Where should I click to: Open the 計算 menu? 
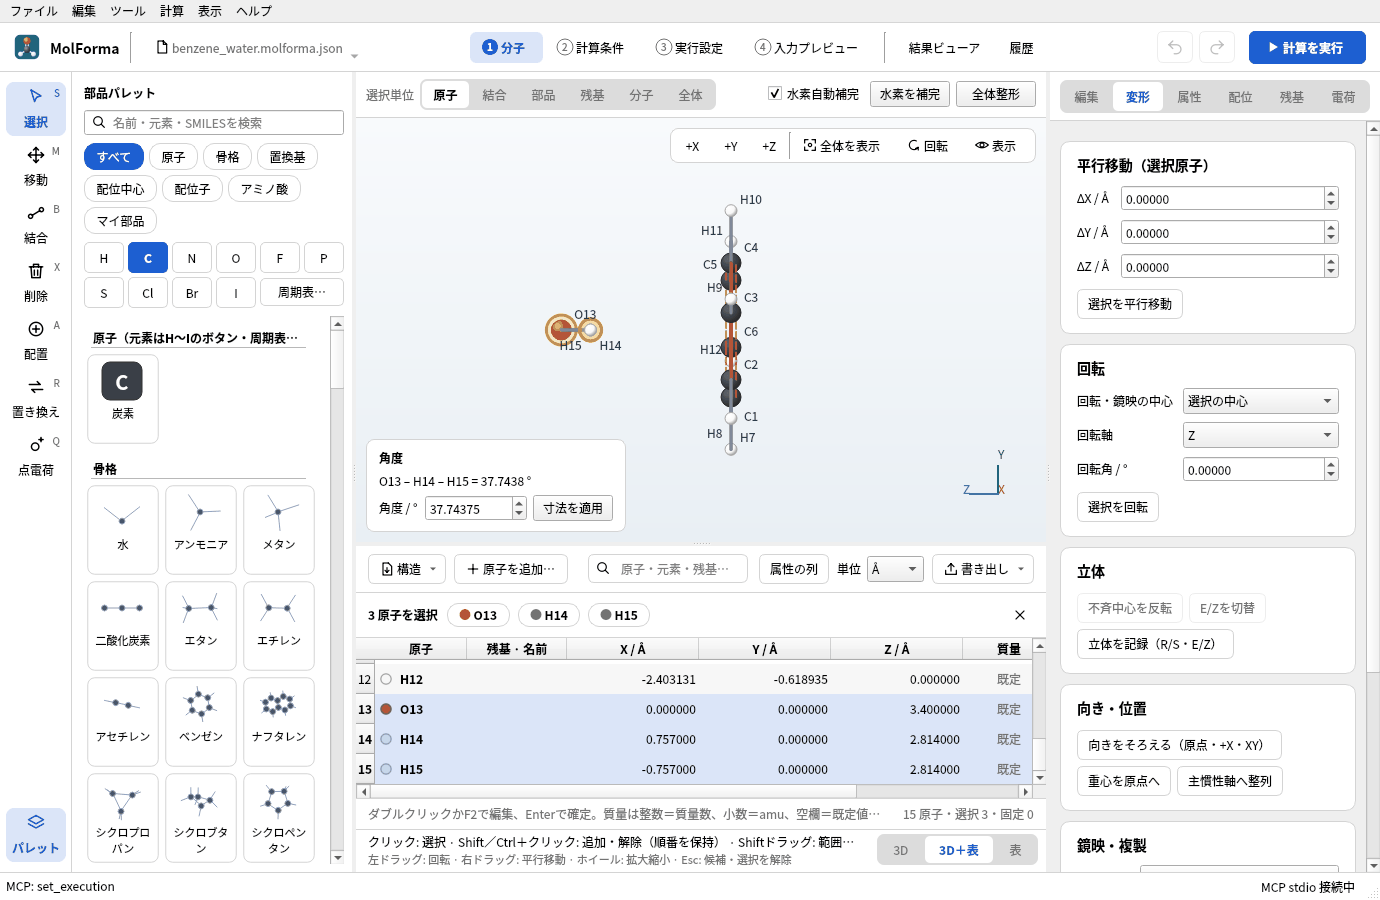[172, 11]
